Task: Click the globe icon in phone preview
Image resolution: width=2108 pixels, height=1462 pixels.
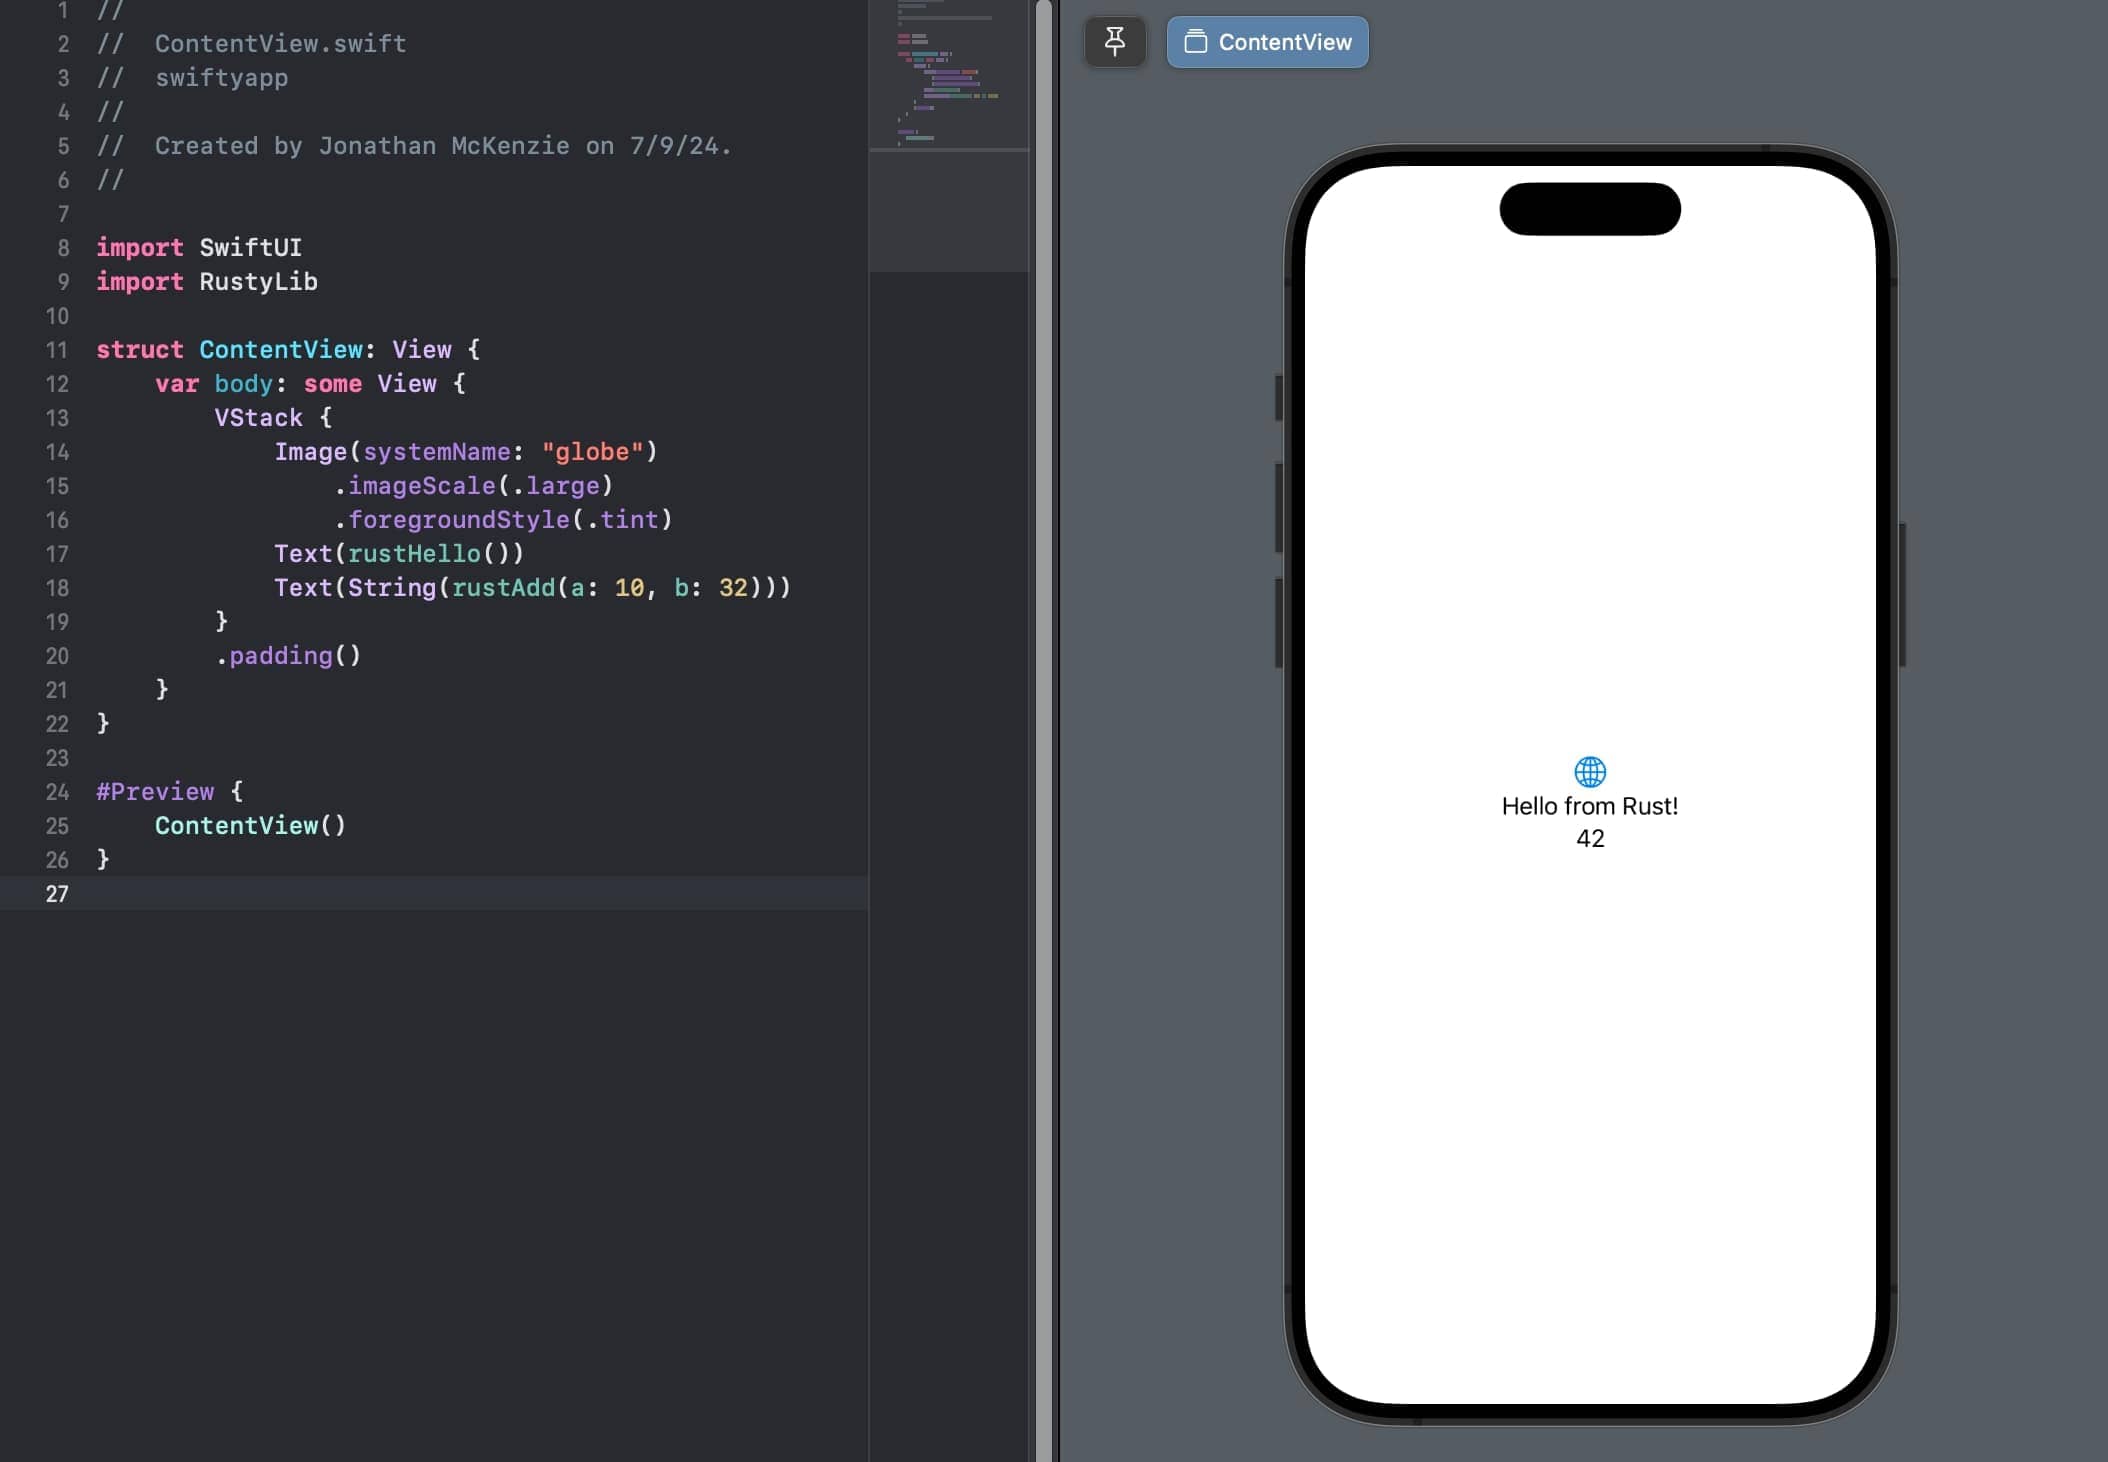Action: [1590, 771]
